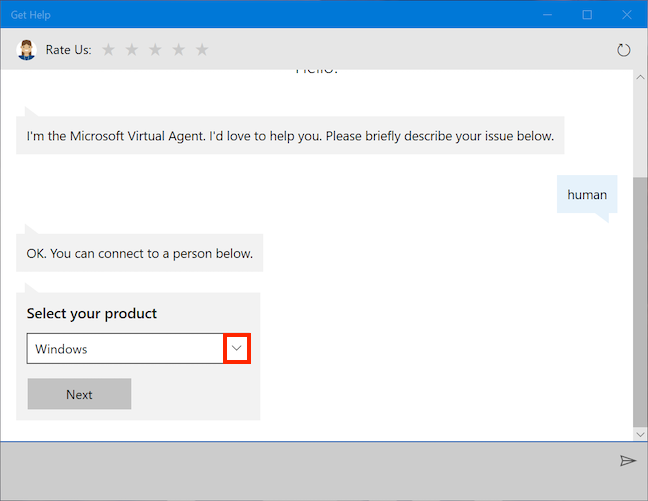The width and height of the screenshot is (648, 501).
Task: Click the virtual agent avatar icon
Action: [26, 49]
